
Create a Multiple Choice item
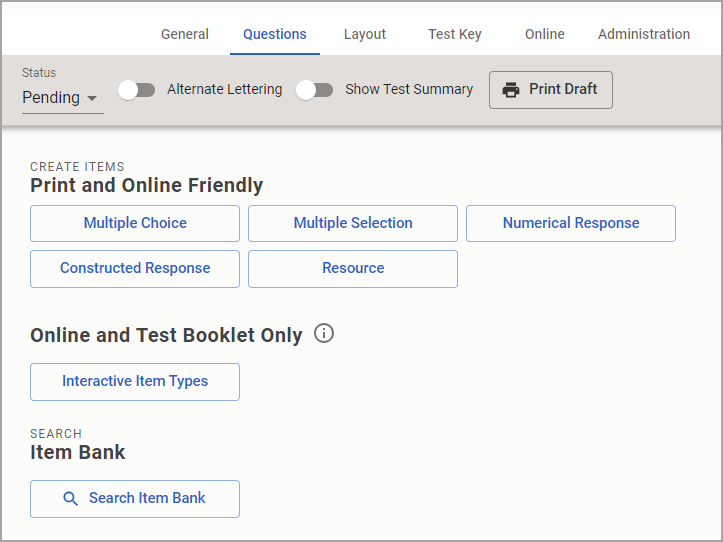pyautogui.click(x=135, y=224)
